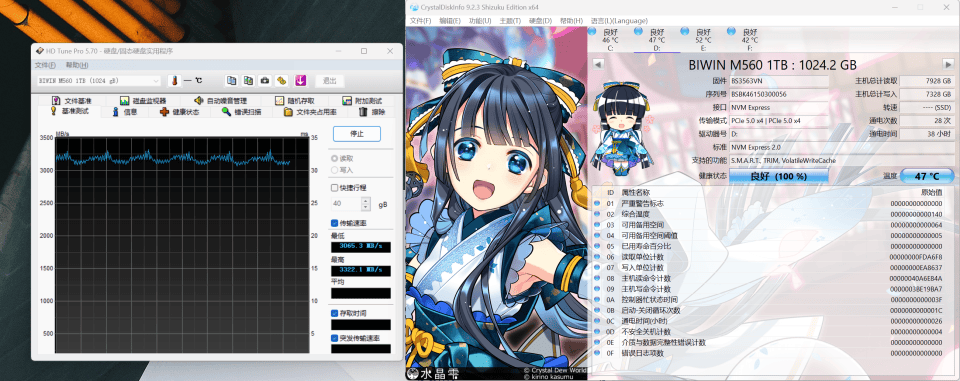Open 帮助(H) menu in CrystalDiskInfo

pyautogui.click(x=571, y=21)
